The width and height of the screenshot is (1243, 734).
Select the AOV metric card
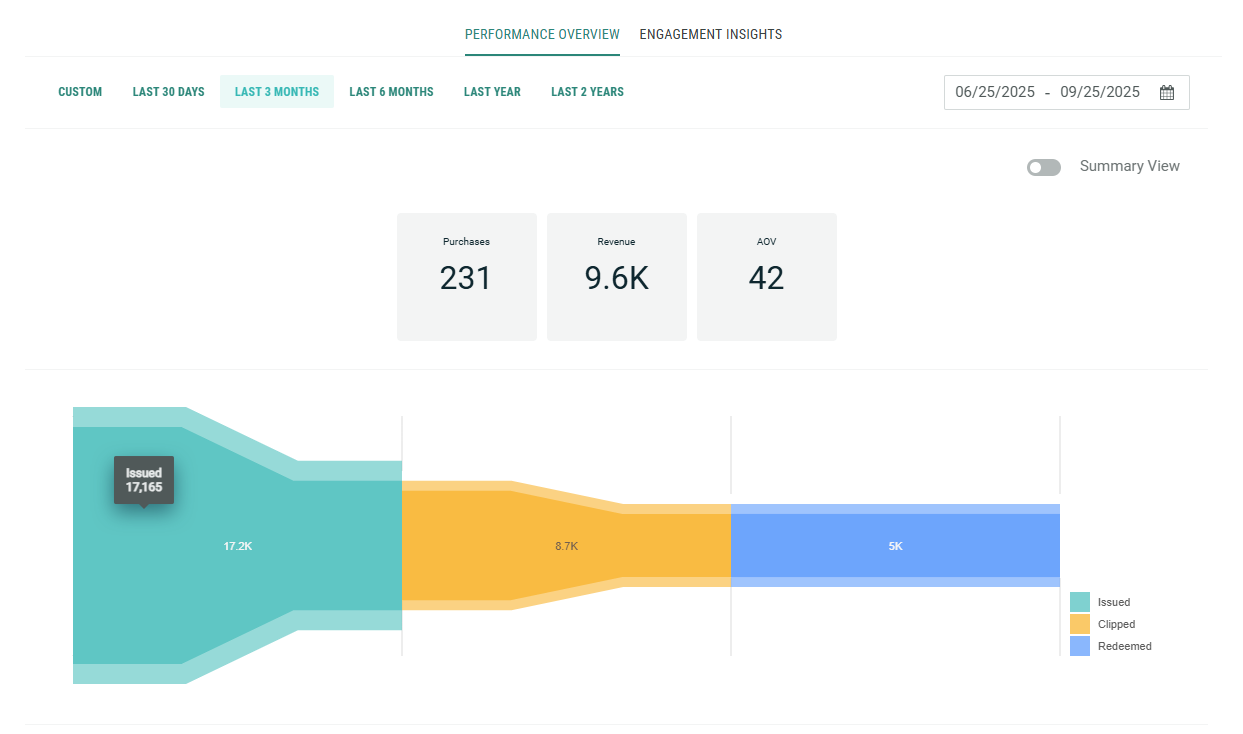point(766,277)
